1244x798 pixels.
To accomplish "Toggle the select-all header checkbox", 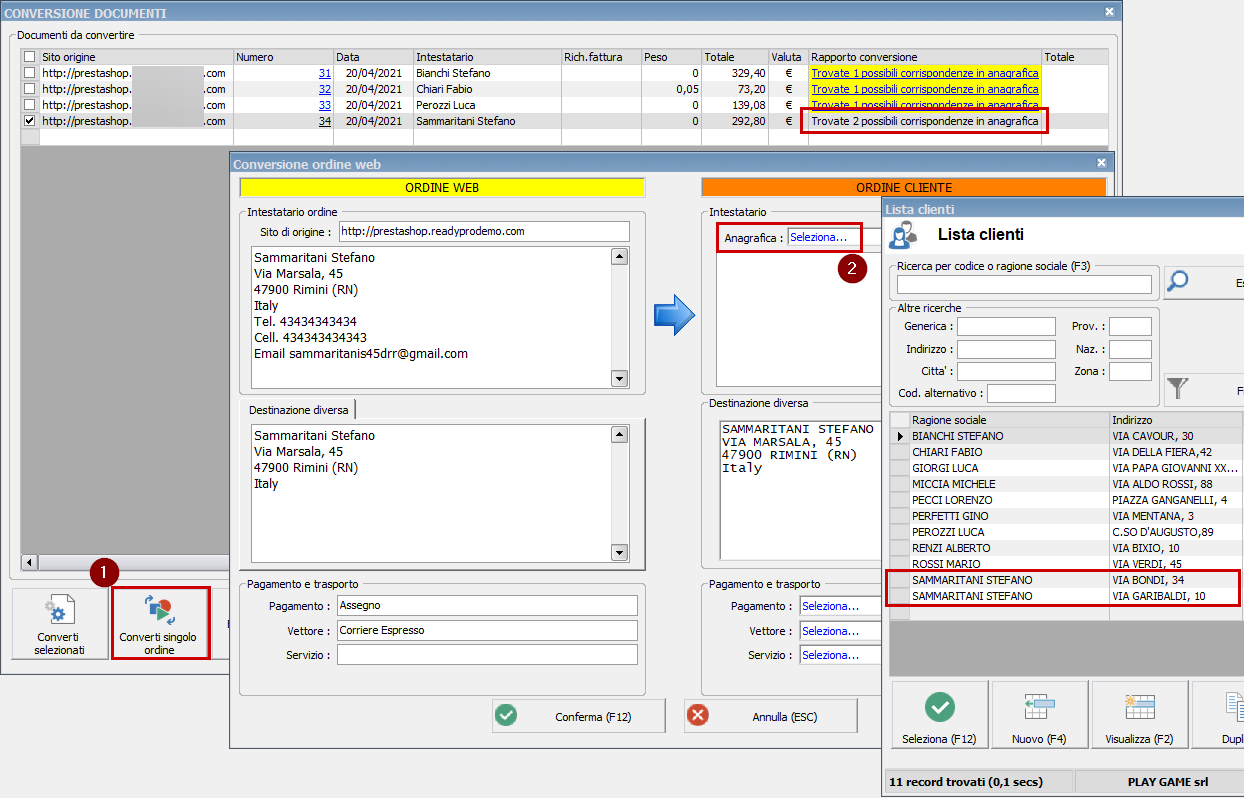I will (29, 57).
